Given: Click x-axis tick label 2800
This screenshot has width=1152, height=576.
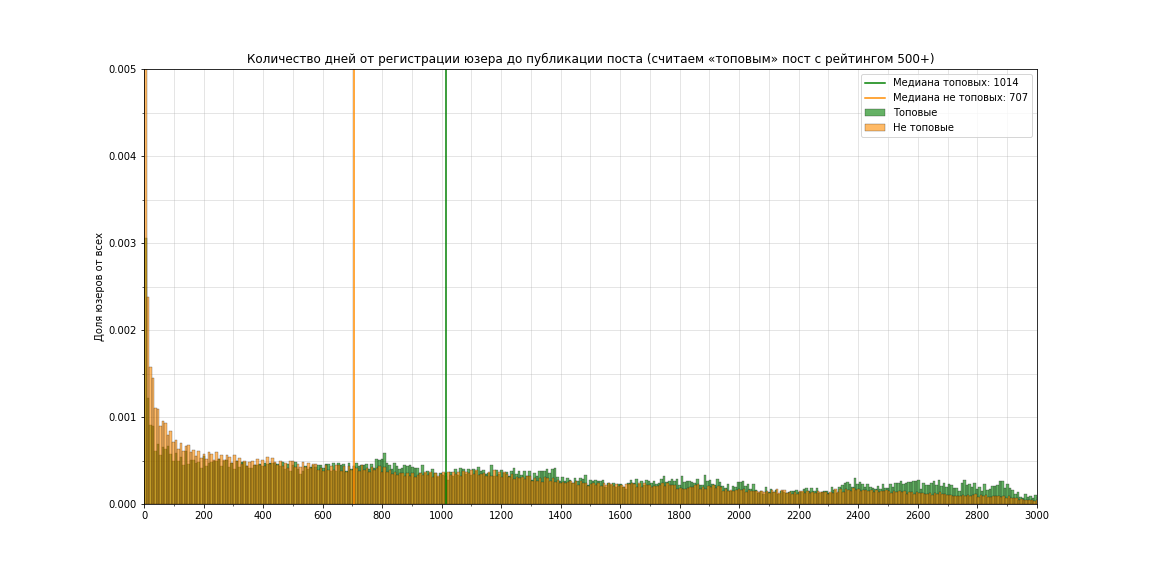Looking at the screenshot, I should point(977,516).
